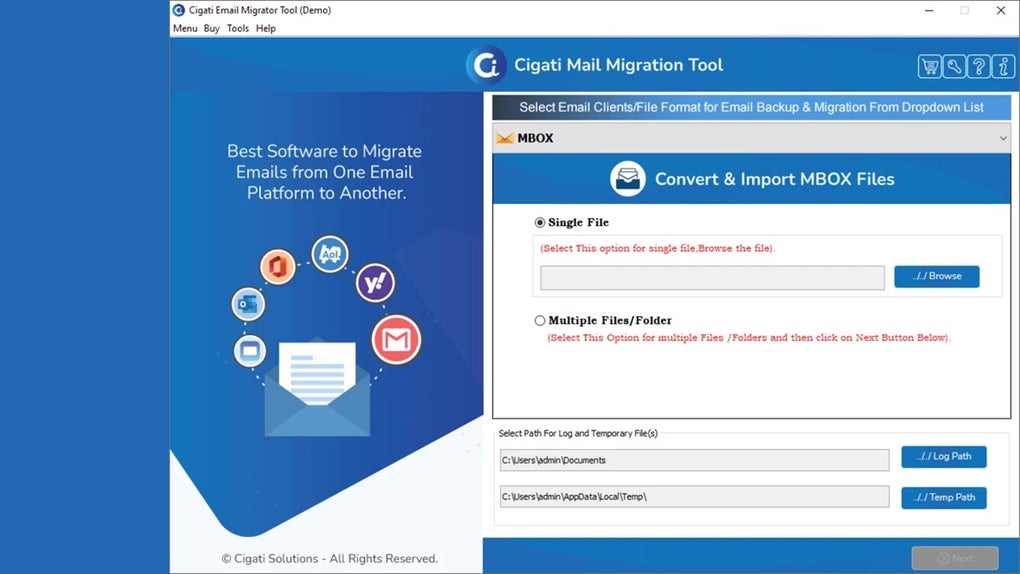The height and width of the screenshot is (574, 1020).
Task: Click the Temp Path button
Action: click(x=943, y=497)
